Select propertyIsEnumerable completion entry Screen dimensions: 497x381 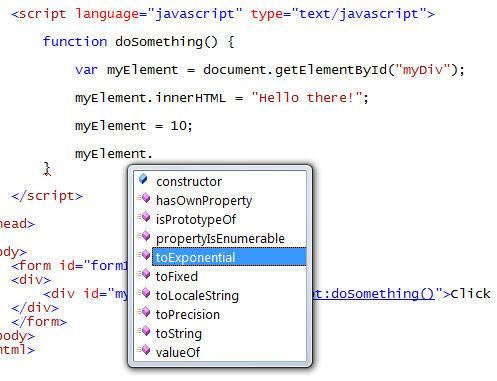point(220,239)
